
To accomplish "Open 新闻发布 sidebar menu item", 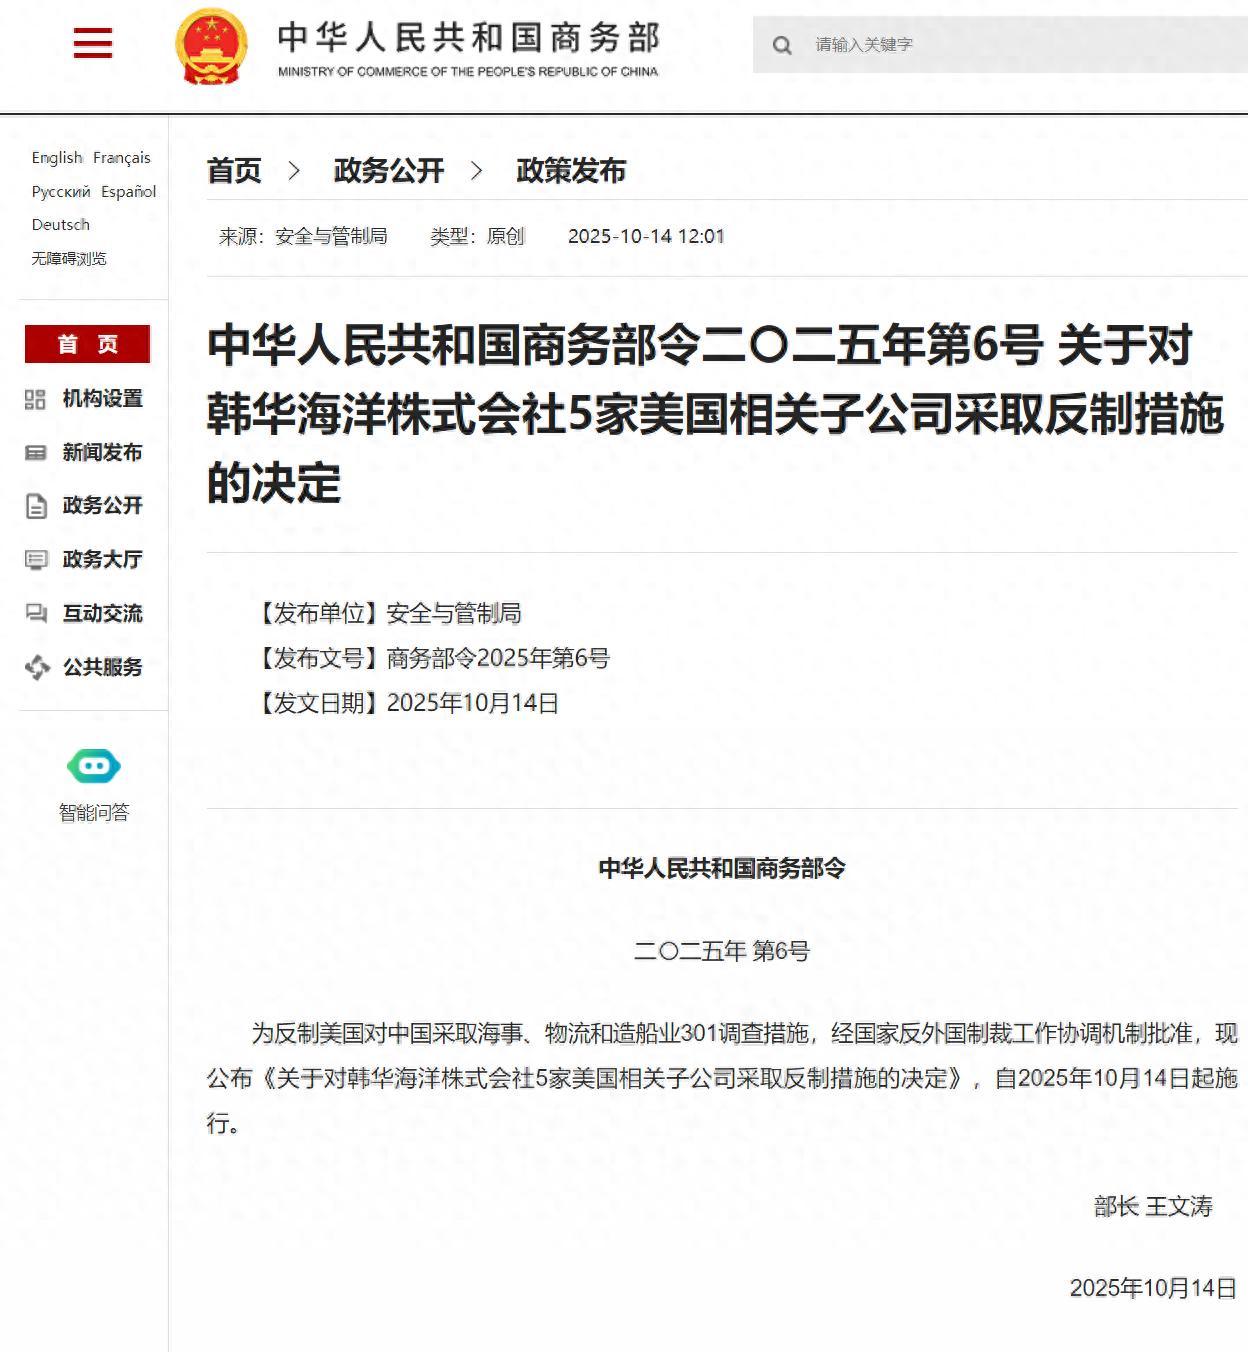I will [103, 453].
